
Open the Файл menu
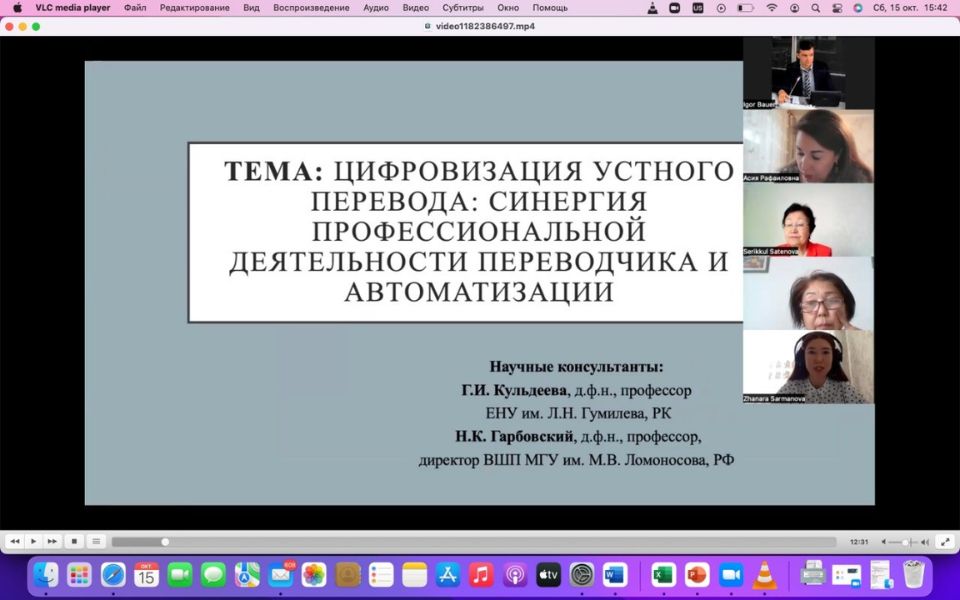(135, 8)
